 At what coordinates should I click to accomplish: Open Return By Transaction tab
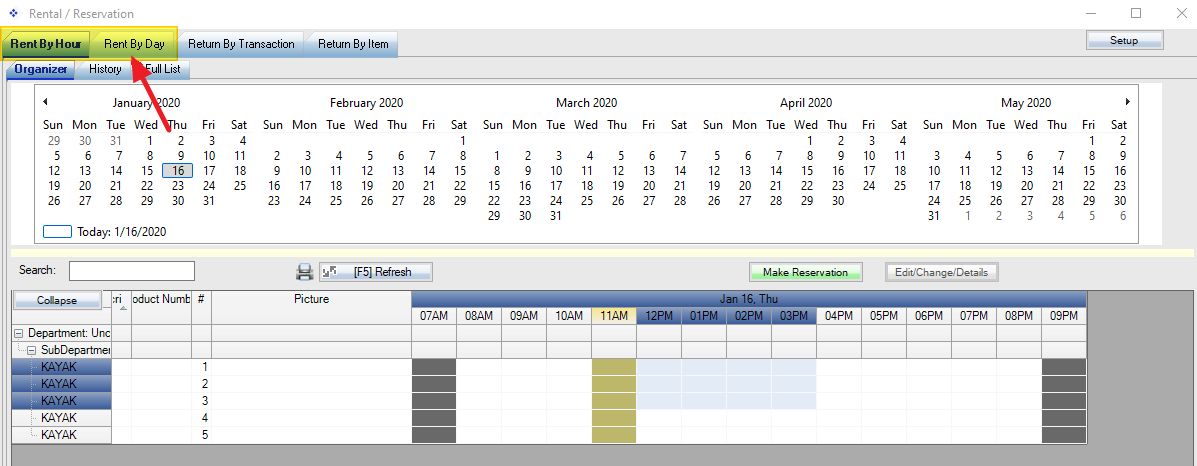(x=241, y=44)
